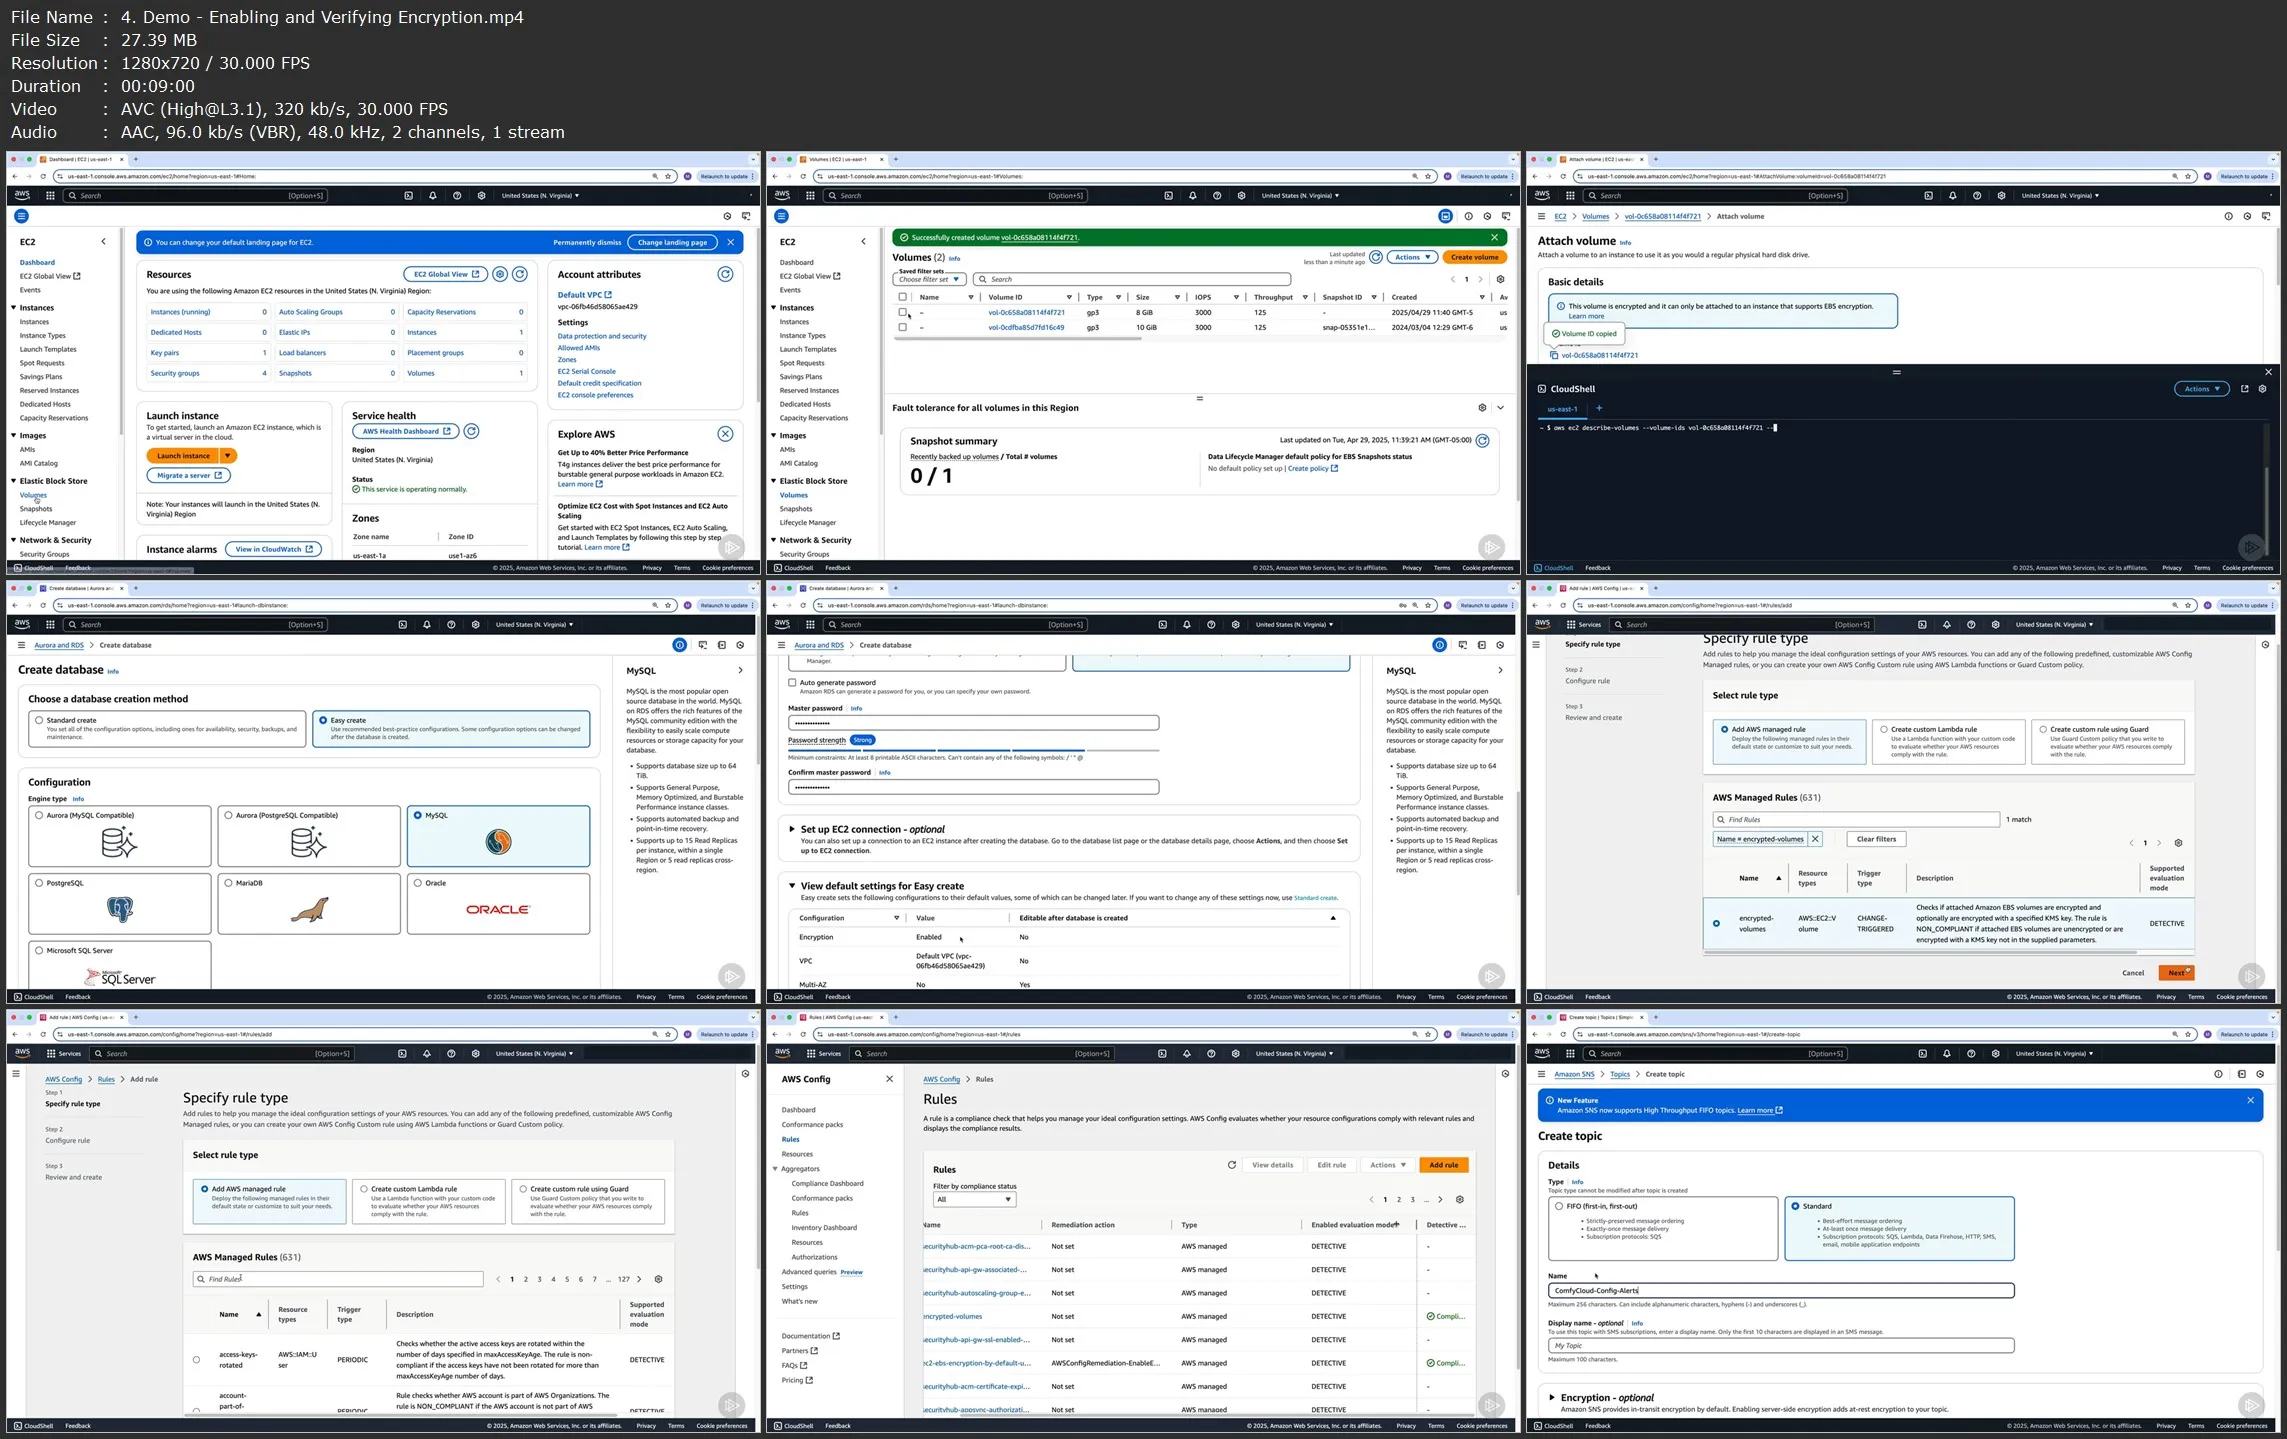Select the encrypted-volumes rule row radio button

tap(1717, 924)
